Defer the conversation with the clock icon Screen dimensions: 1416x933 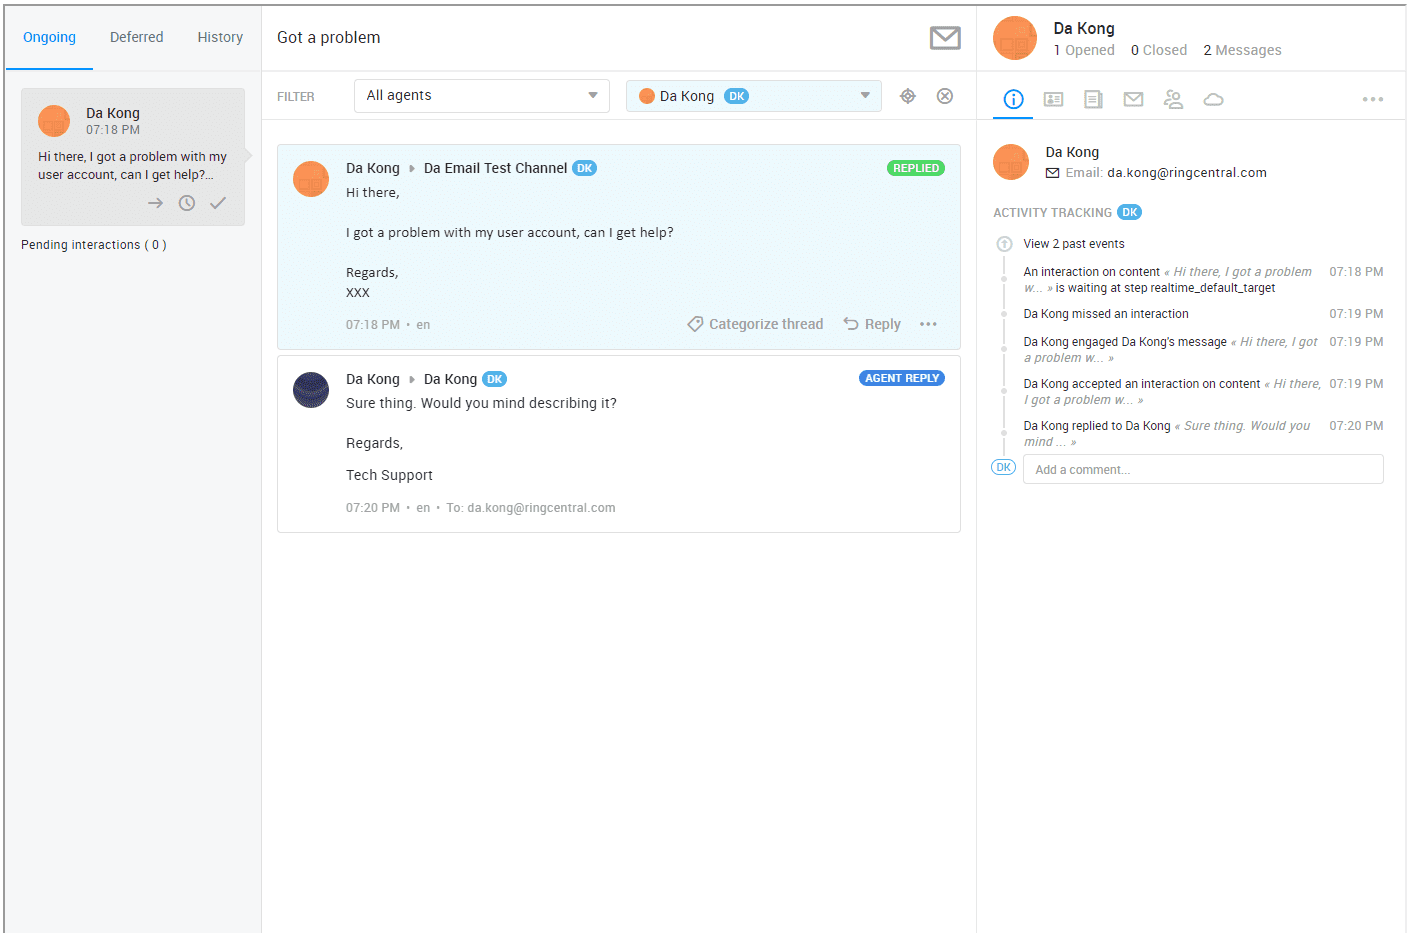[x=187, y=203]
